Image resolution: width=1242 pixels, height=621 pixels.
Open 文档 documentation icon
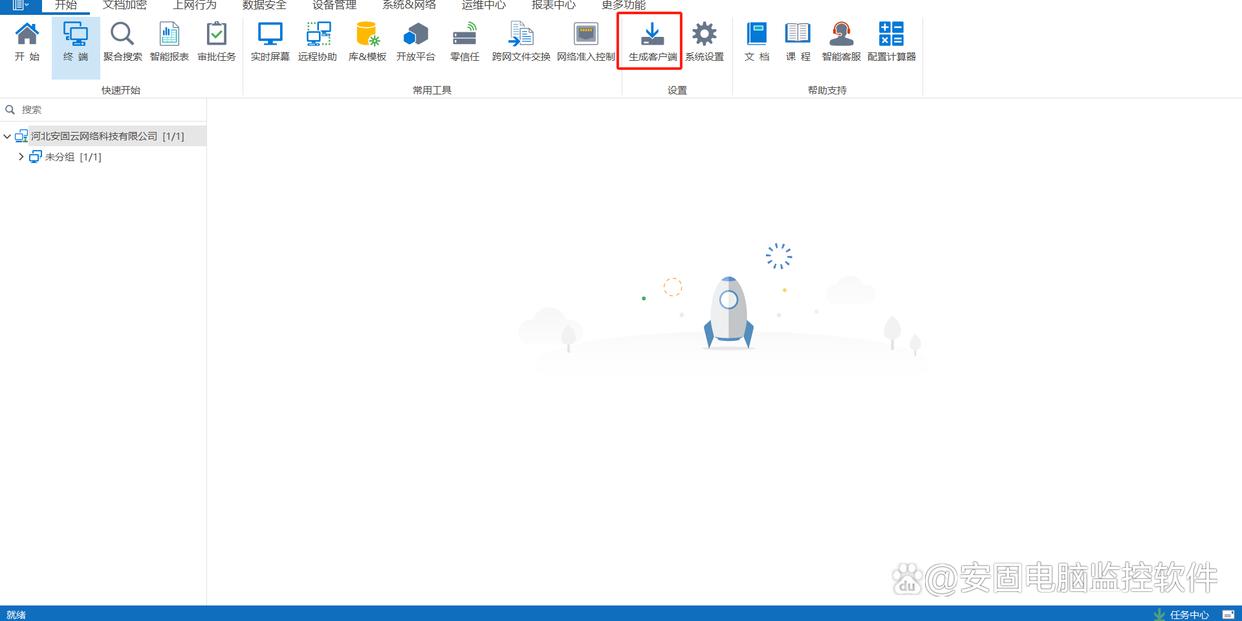tap(757, 42)
